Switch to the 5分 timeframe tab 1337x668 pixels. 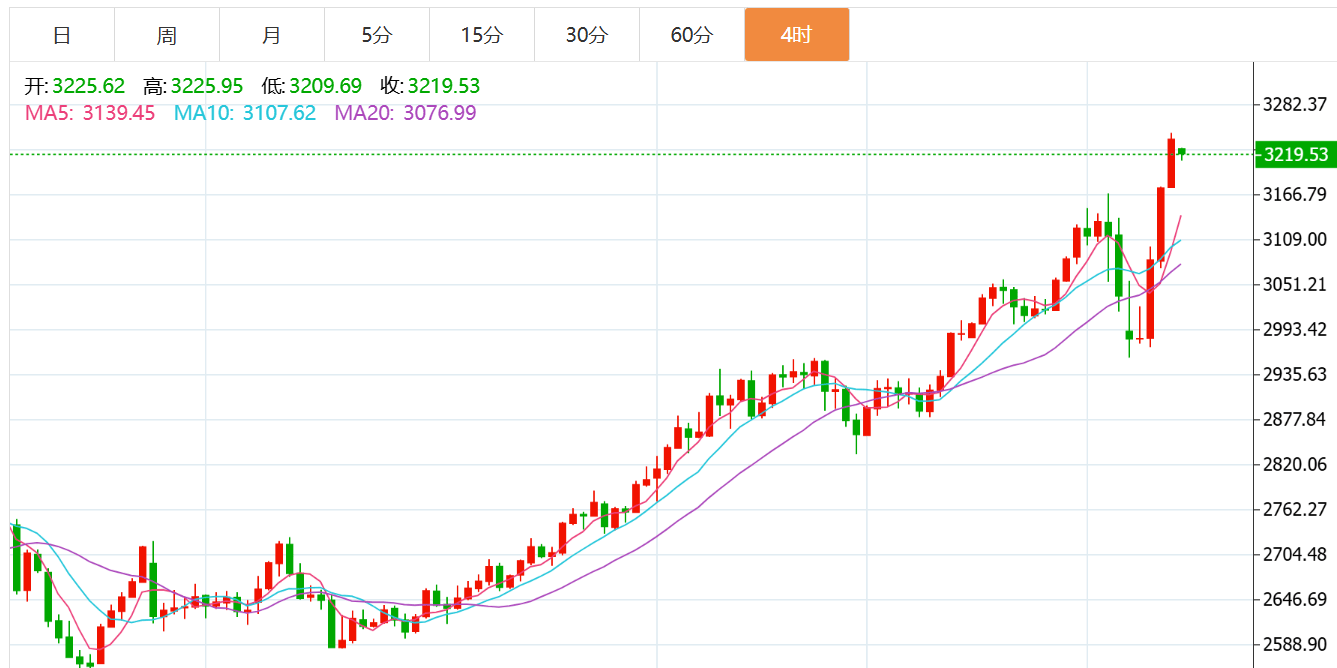377,35
